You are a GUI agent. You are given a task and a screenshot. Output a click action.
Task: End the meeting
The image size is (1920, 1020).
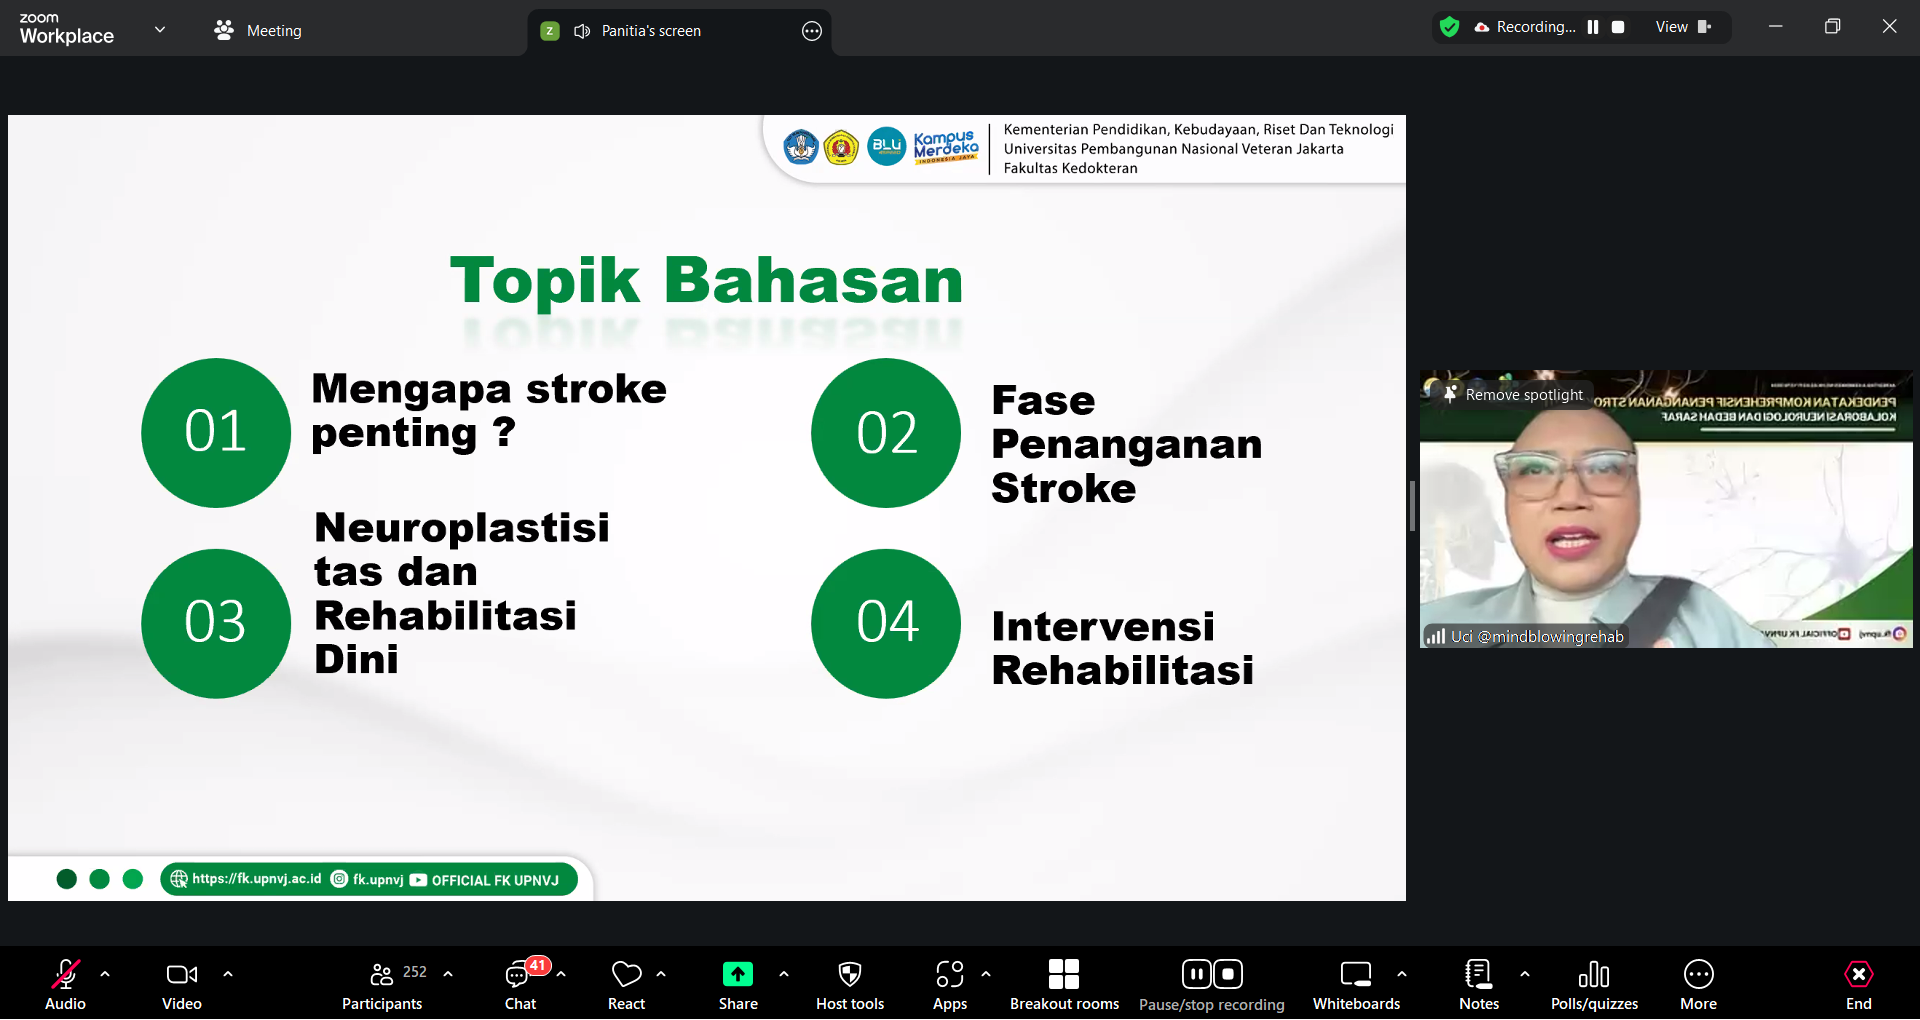pos(1858,984)
